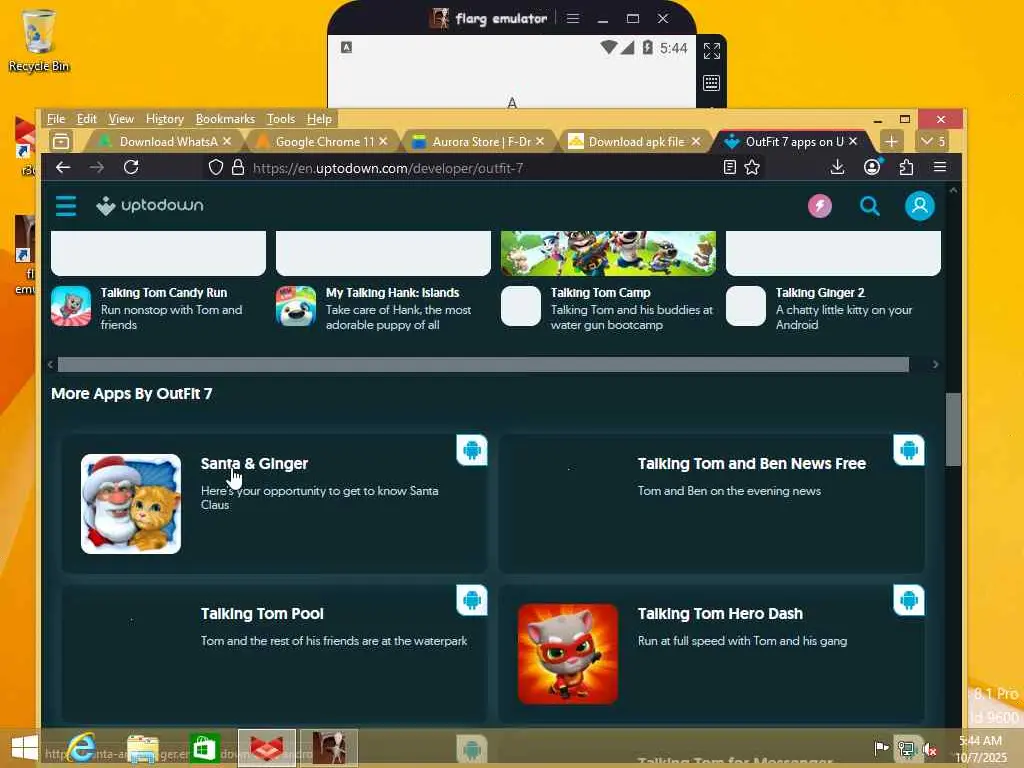Open the Help menu

319,119
